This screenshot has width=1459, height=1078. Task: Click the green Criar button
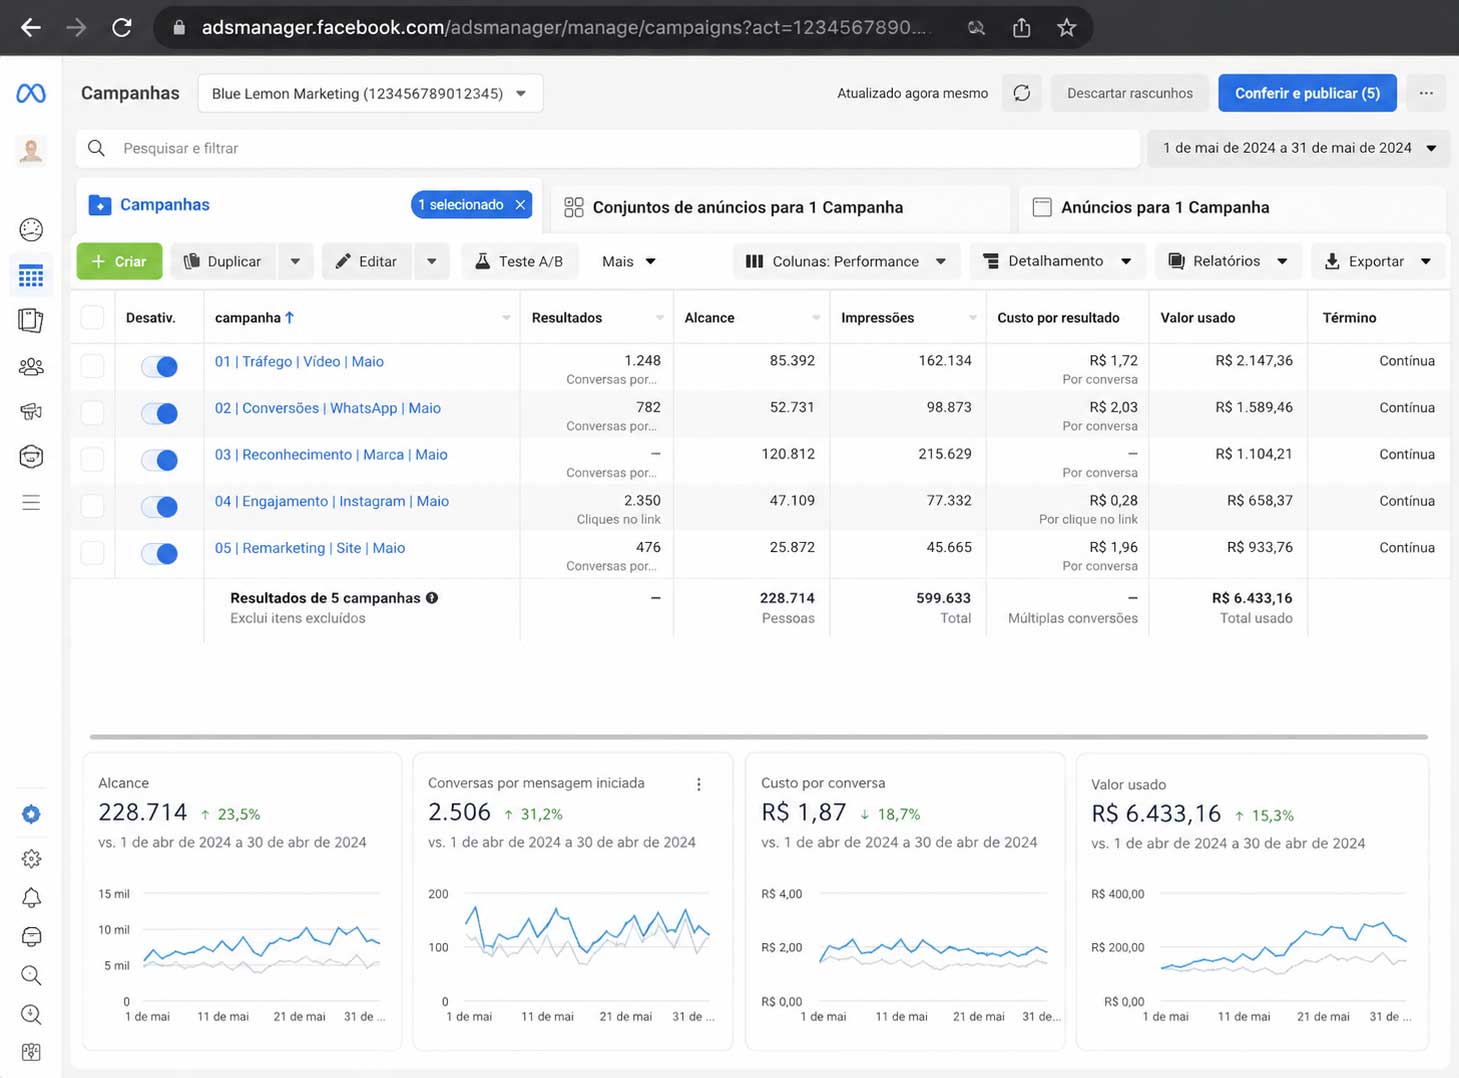pyautogui.click(x=119, y=261)
